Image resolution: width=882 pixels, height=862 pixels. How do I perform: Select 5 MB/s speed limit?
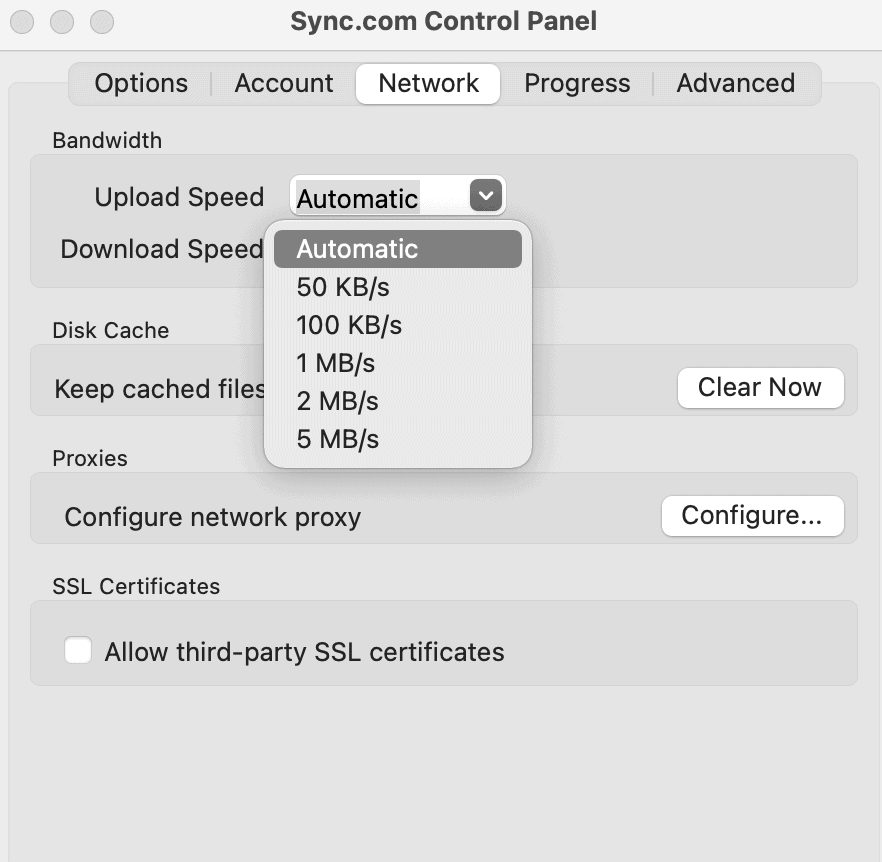[398, 439]
